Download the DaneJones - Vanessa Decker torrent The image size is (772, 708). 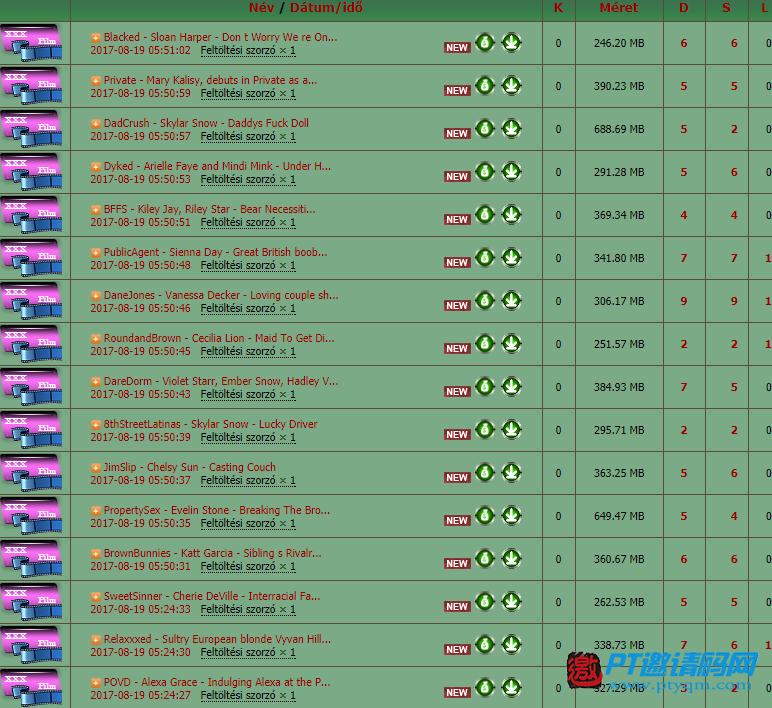[x=512, y=300]
